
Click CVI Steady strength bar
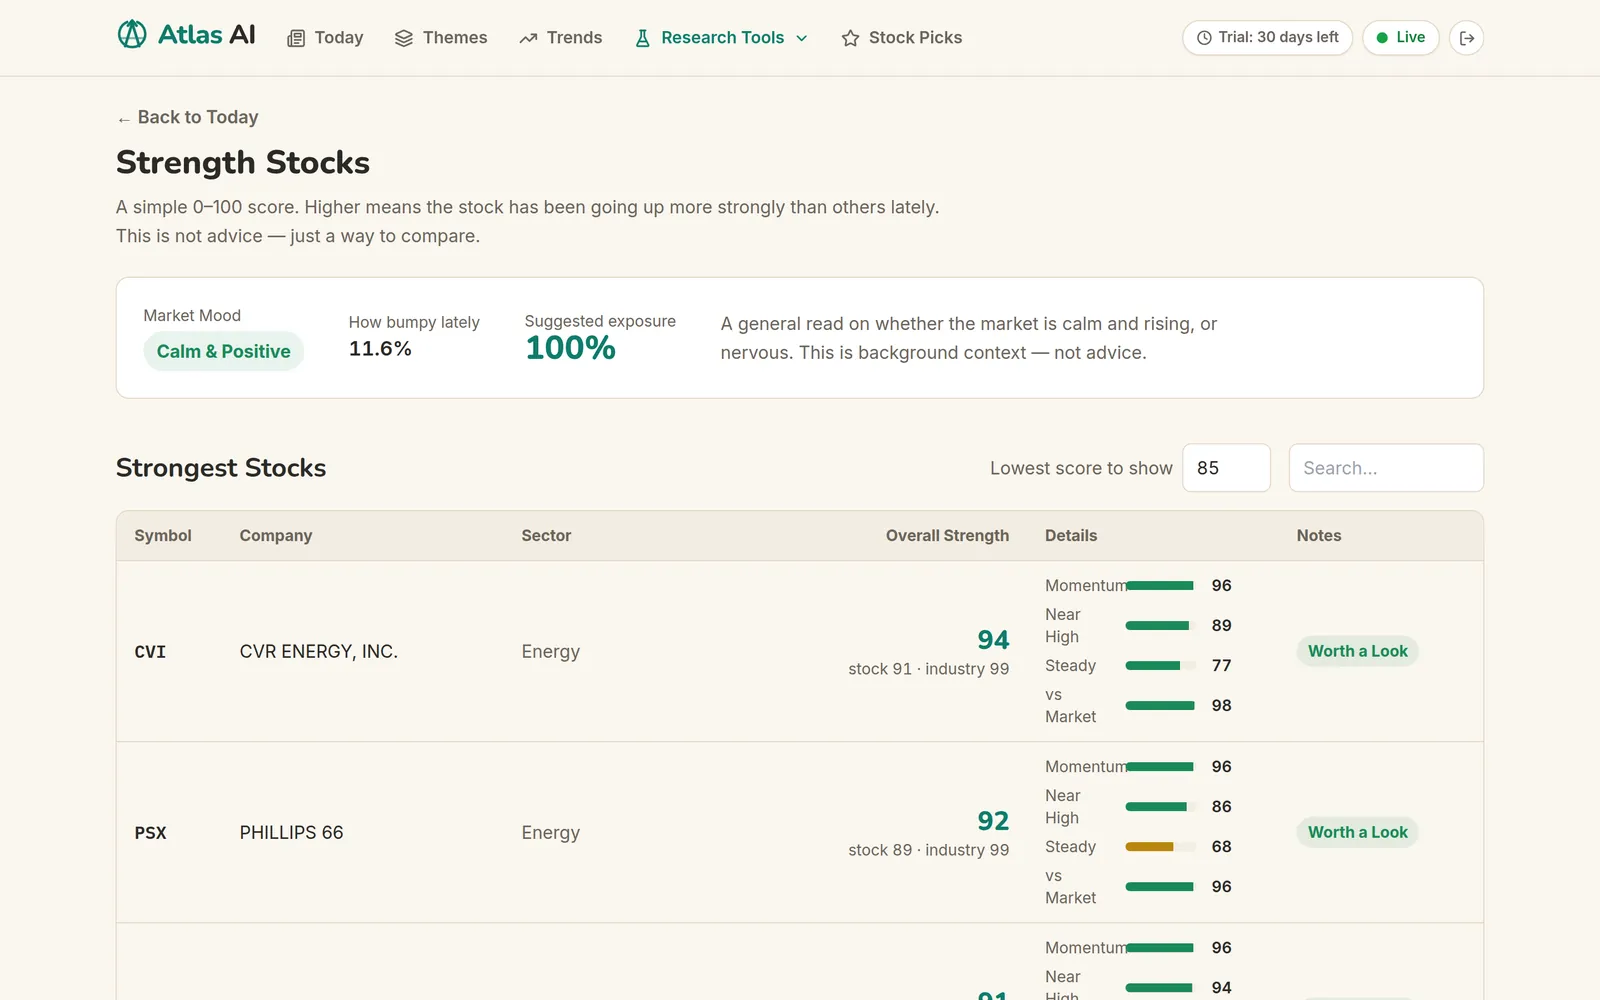point(1160,666)
